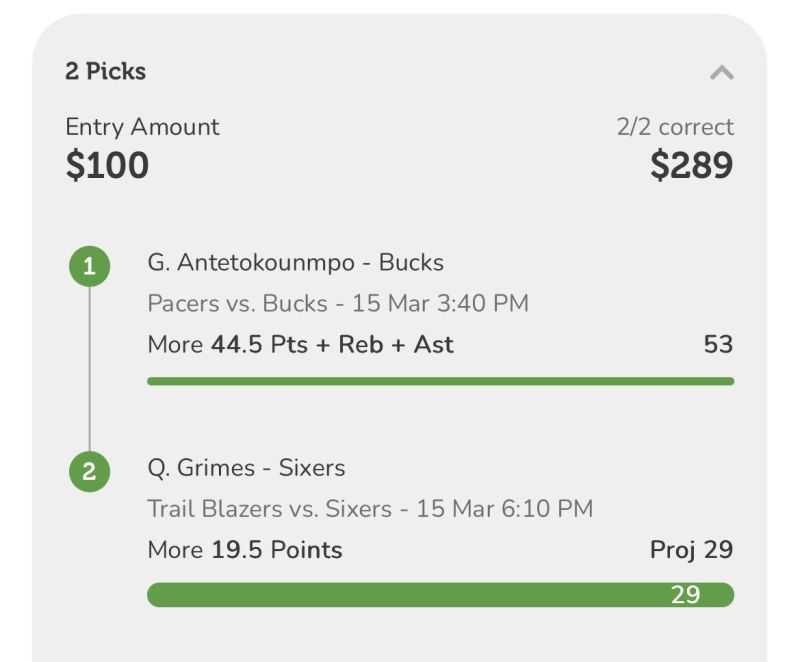
Task: Click the final stat value 53
Action: pos(718,345)
